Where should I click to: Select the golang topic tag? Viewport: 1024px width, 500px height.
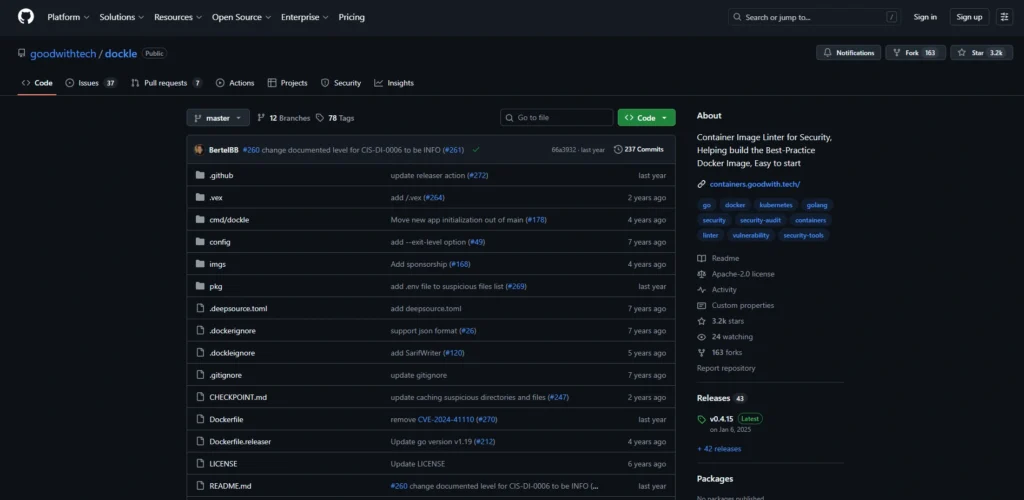point(816,205)
